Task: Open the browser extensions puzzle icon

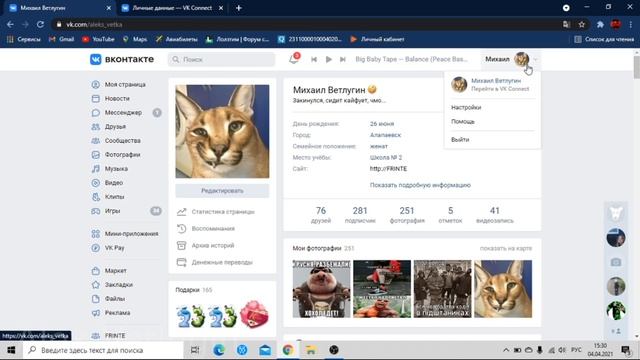Action: click(x=600, y=24)
